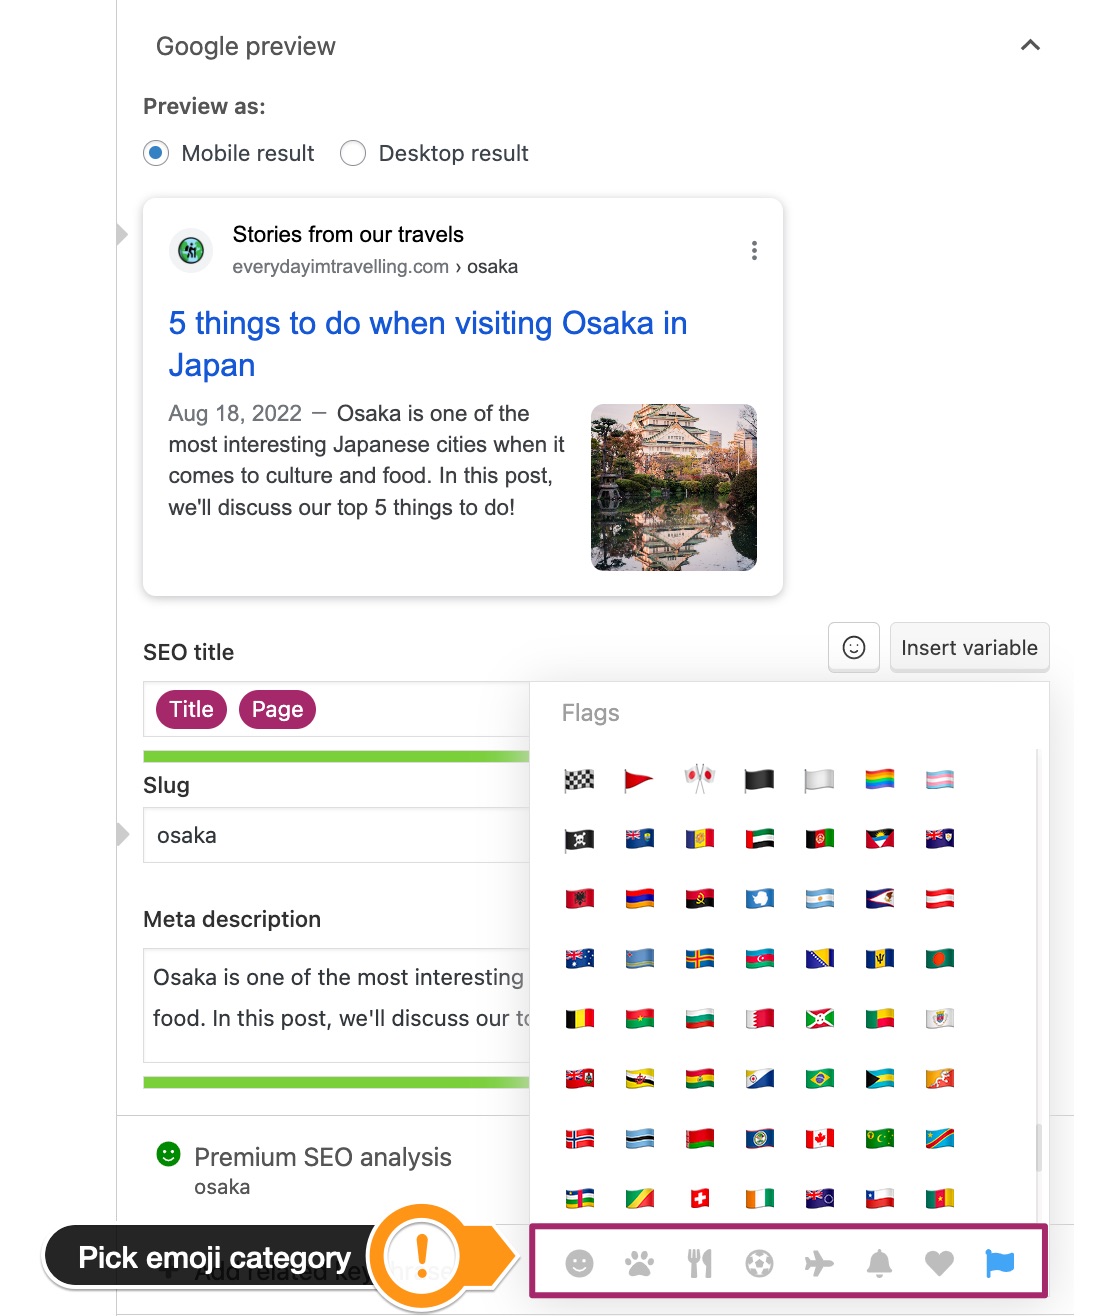This screenshot has height=1316, width=1116.
Task: Collapse the Google preview section
Action: [x=1029, y=45]
